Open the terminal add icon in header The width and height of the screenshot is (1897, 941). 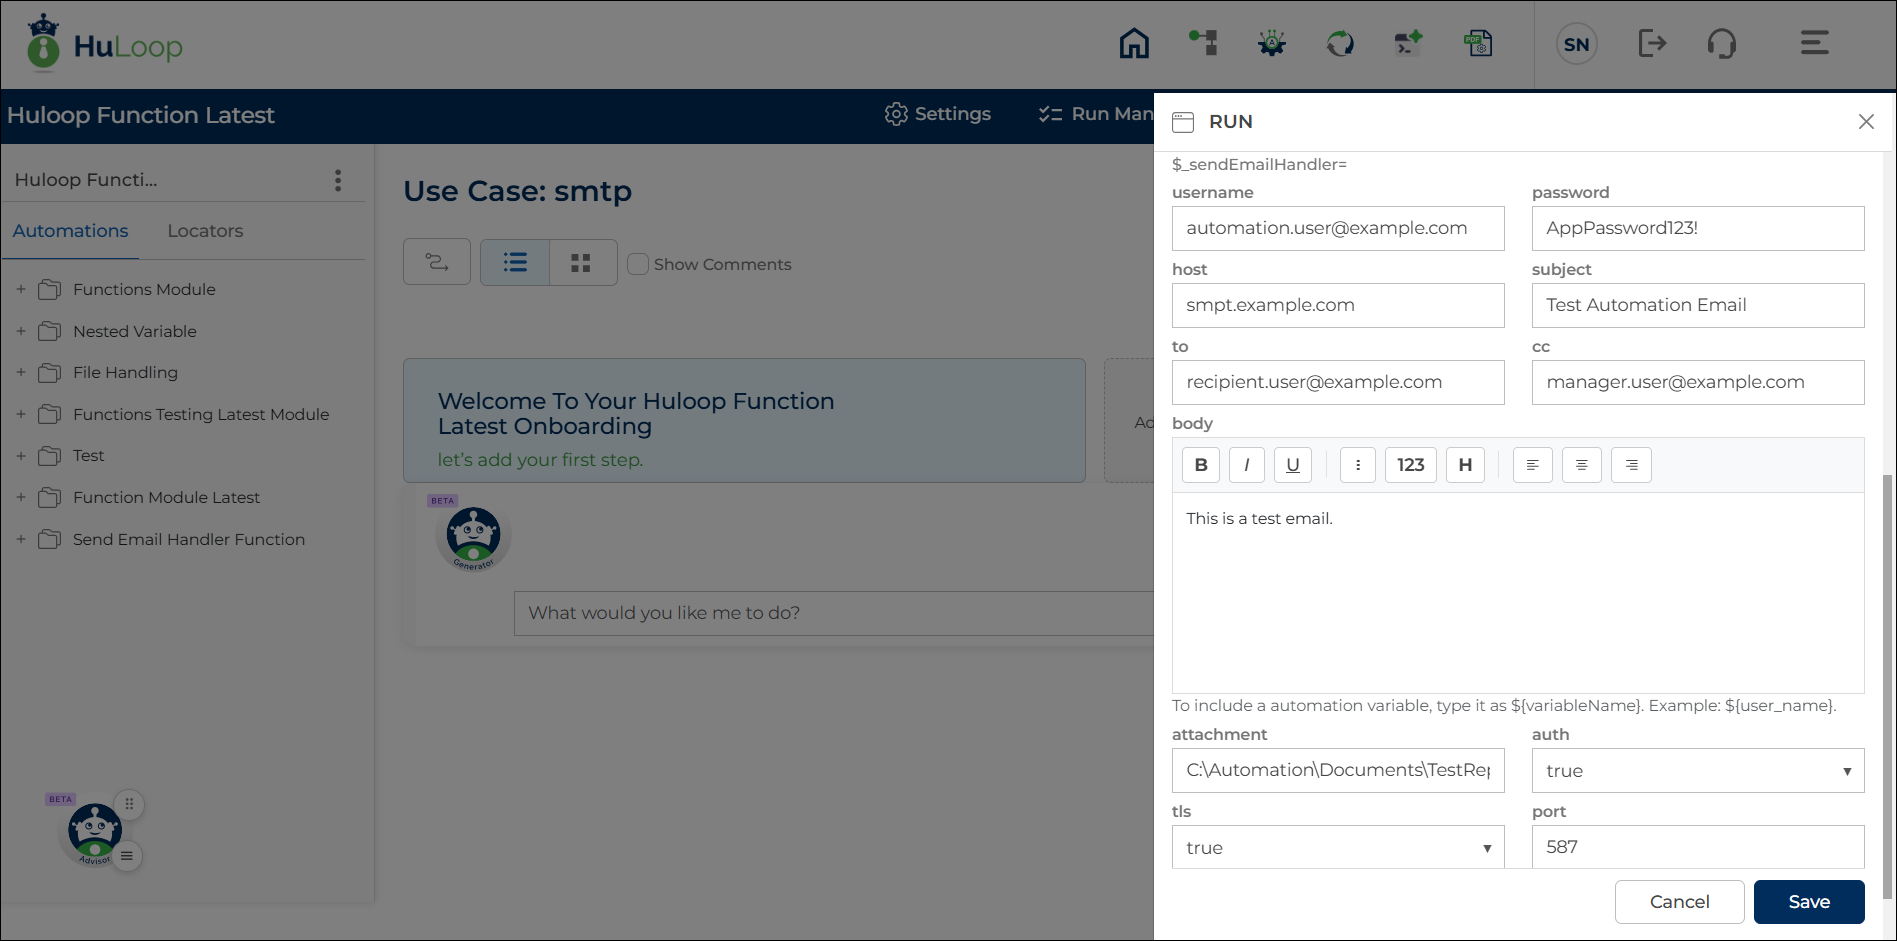pyautogui.click(x=1408, y=43)
